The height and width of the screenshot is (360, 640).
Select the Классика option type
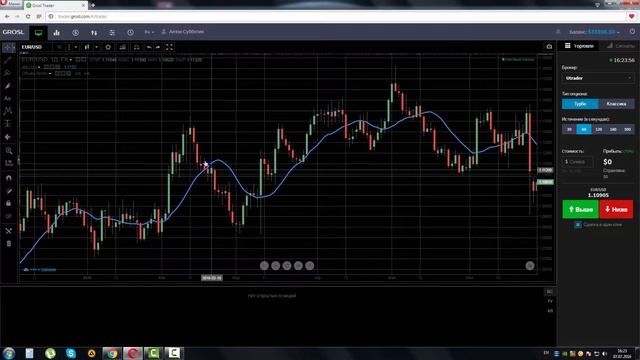pyautogui.click(x=616, y=104)
